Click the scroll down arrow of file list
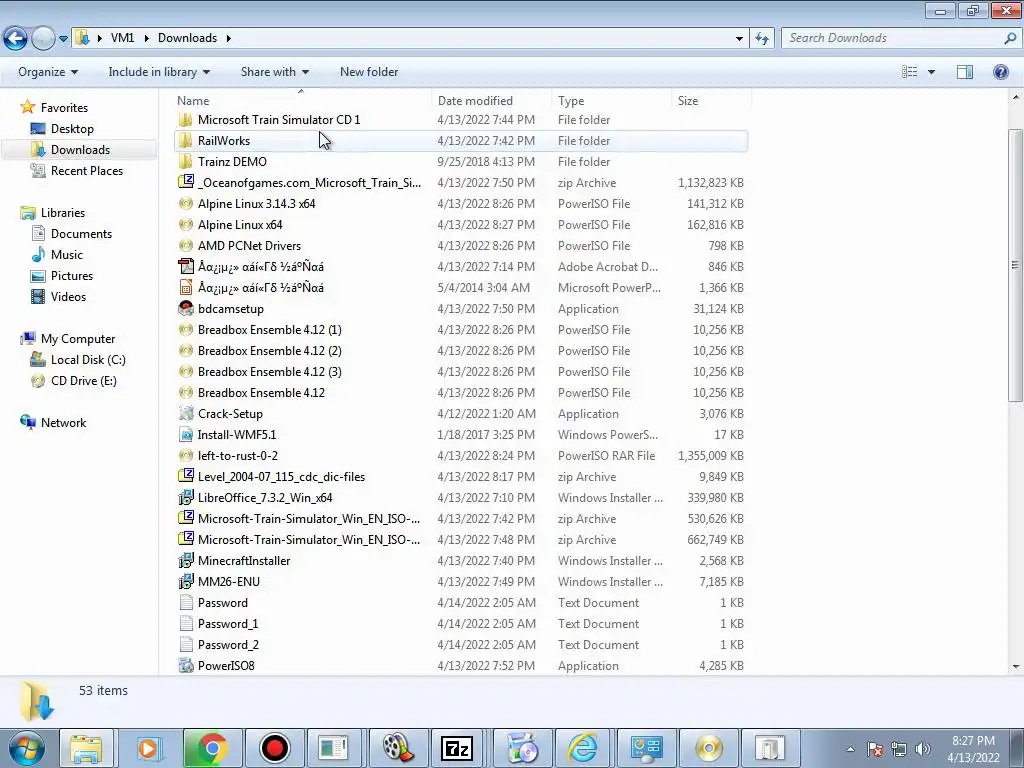Screen dimensions: 1024x768 tap(1016, 667)
